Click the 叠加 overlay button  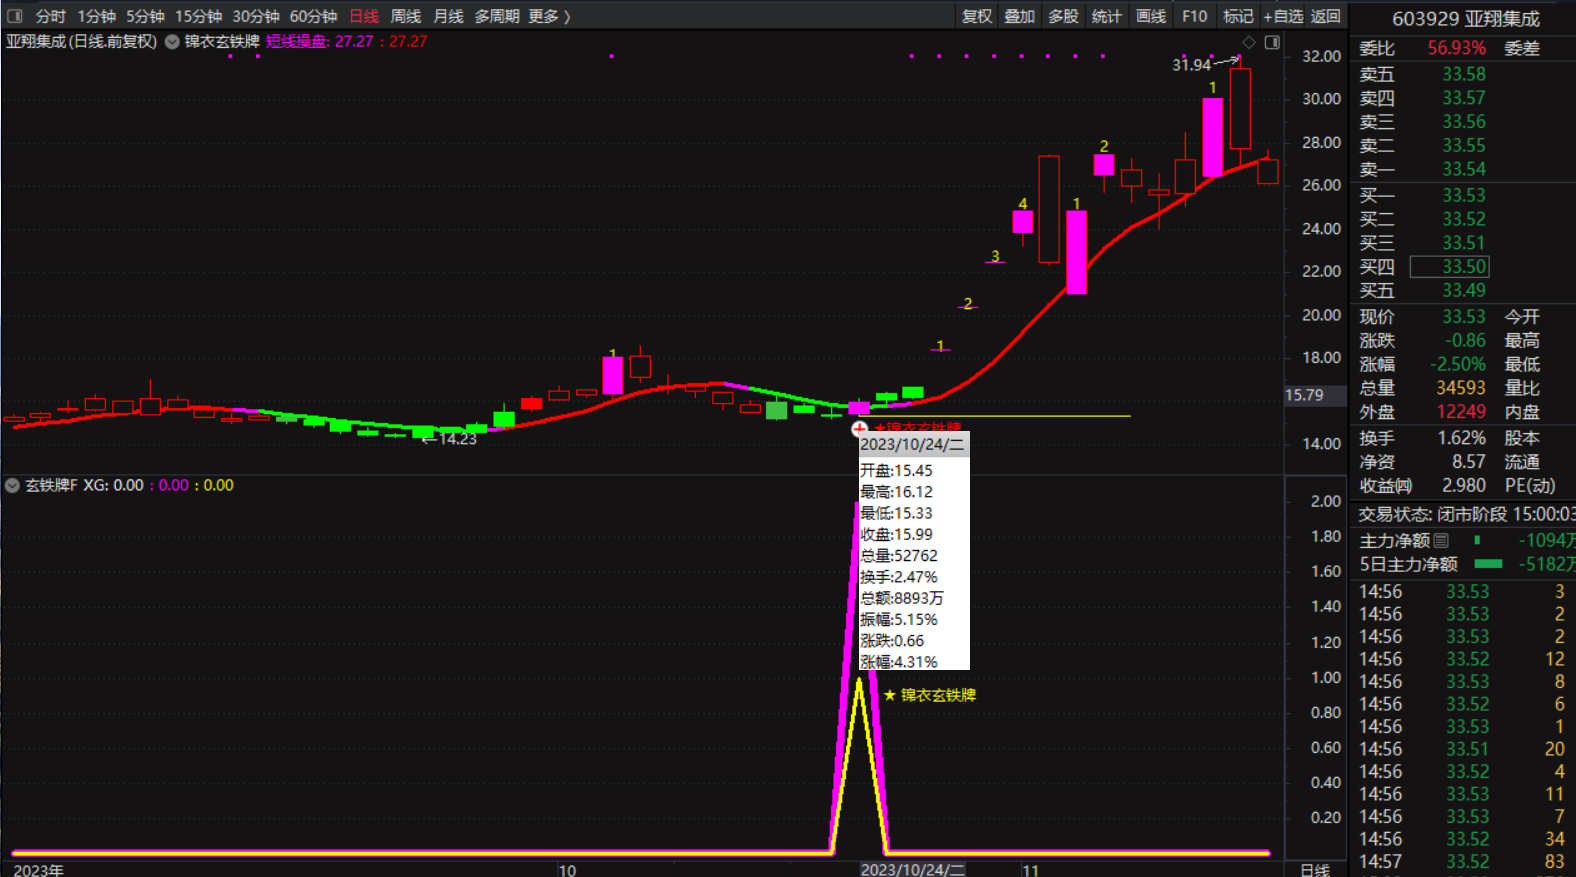tap(1020, 16)
